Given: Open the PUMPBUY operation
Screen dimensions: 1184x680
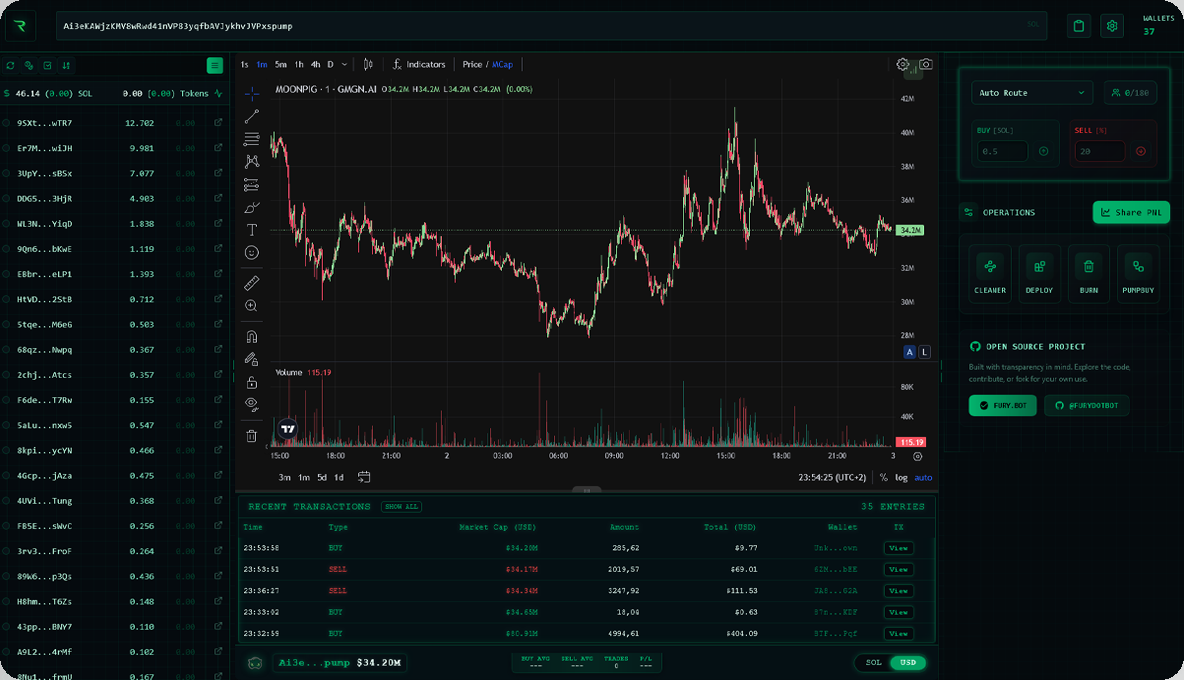Looking at the screenshot, I should (1138, 274).
